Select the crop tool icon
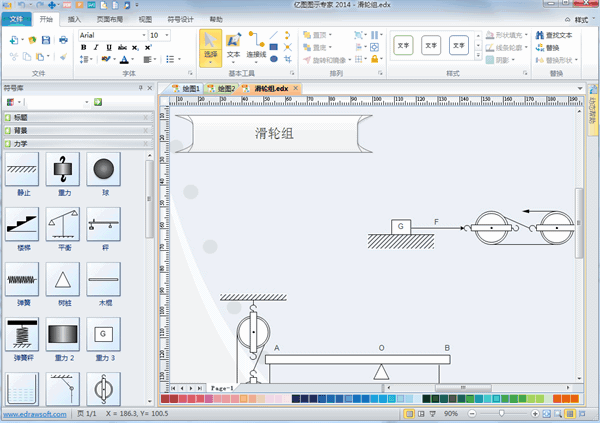The height and width of the screenshot is (423, 600). [x=288, y=59]
